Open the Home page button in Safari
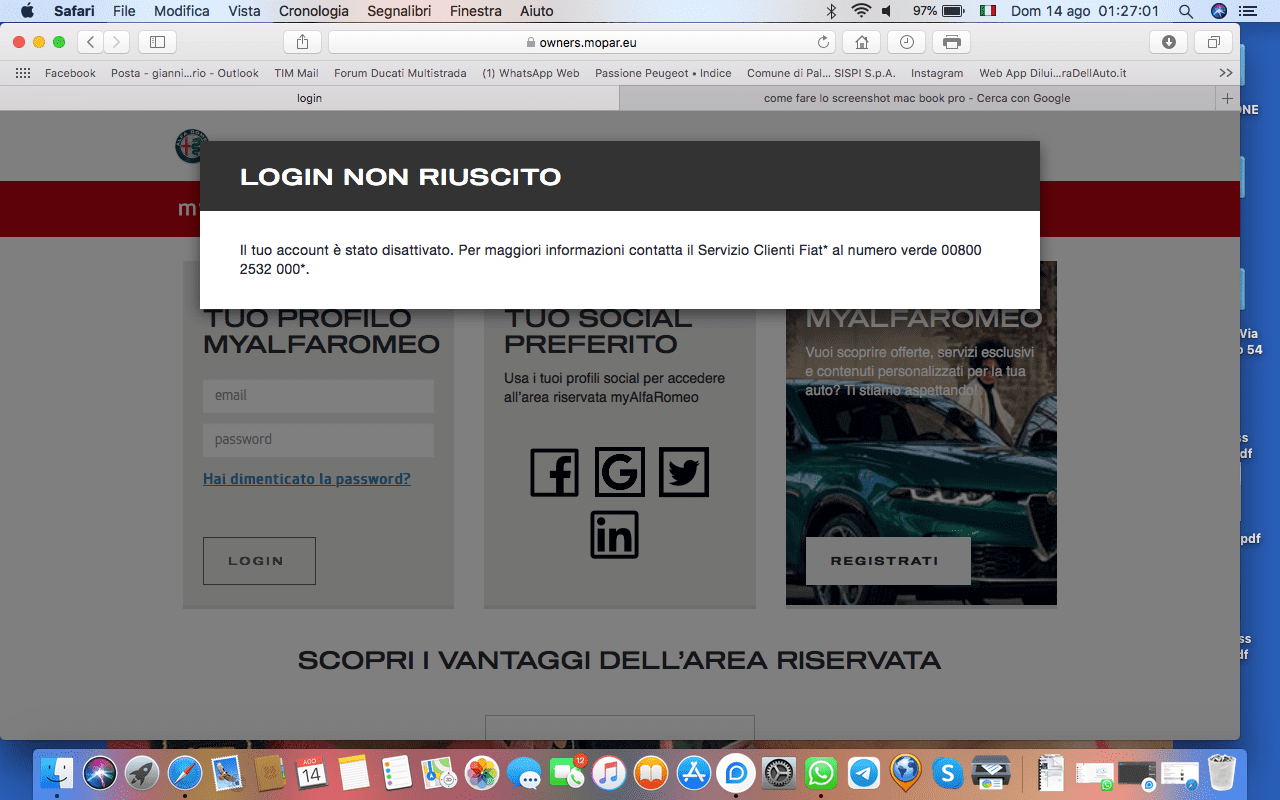Screen dimensions: 1280x800 point(861,42)
